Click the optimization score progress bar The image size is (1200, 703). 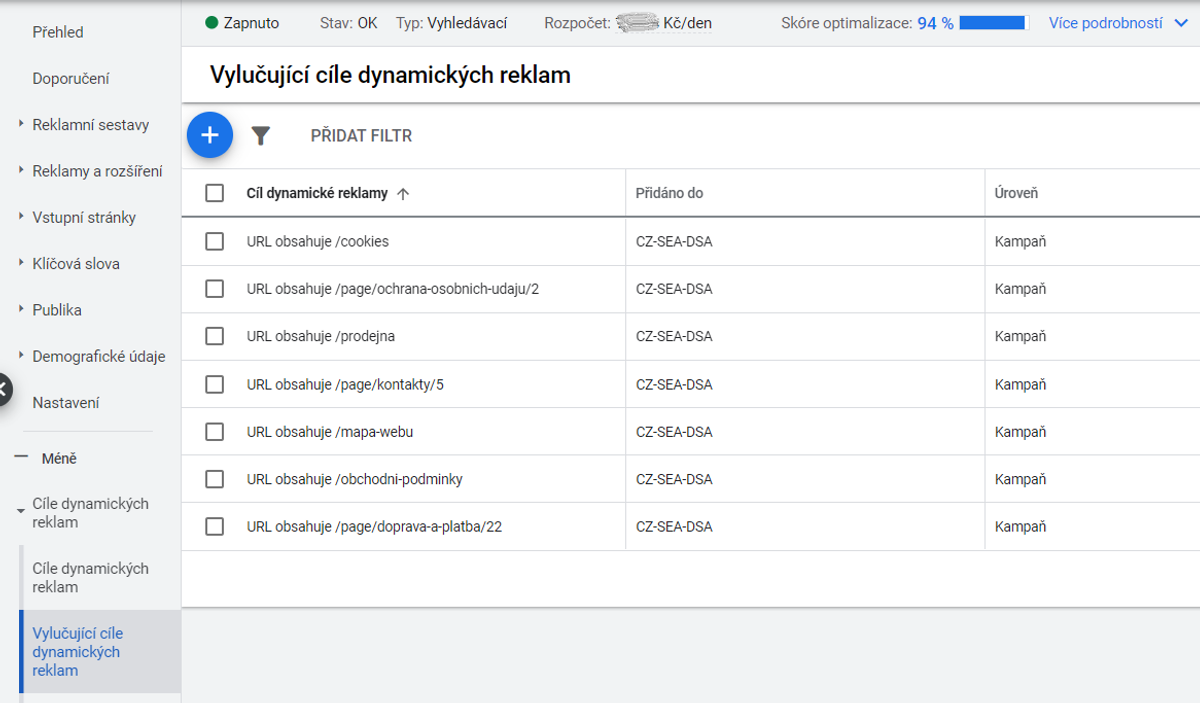(x=994, y=23)
